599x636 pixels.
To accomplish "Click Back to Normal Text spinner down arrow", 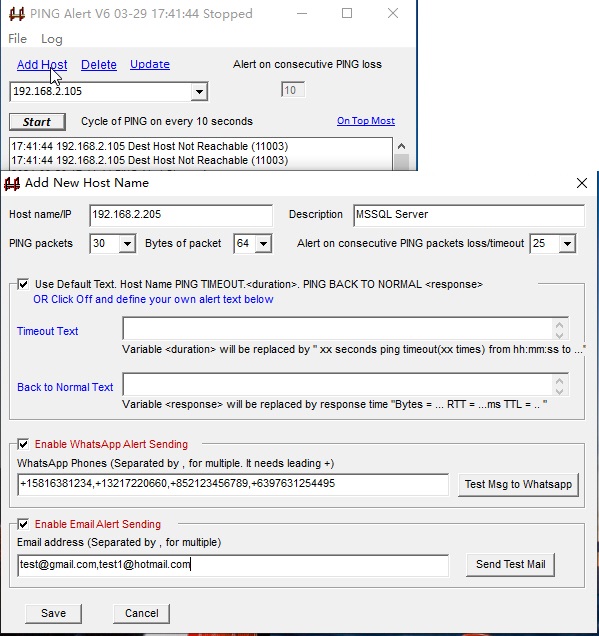I will (560, 391).
